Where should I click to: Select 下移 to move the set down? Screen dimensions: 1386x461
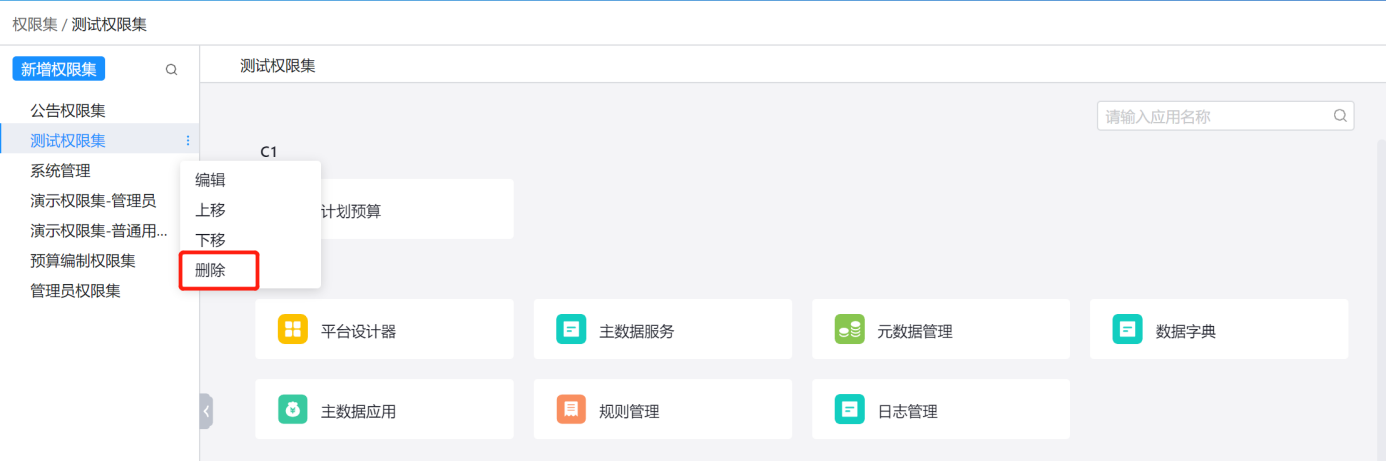click(x=211, y=240)
